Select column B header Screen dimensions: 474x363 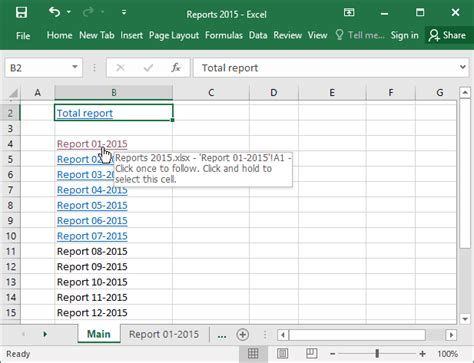114,93
